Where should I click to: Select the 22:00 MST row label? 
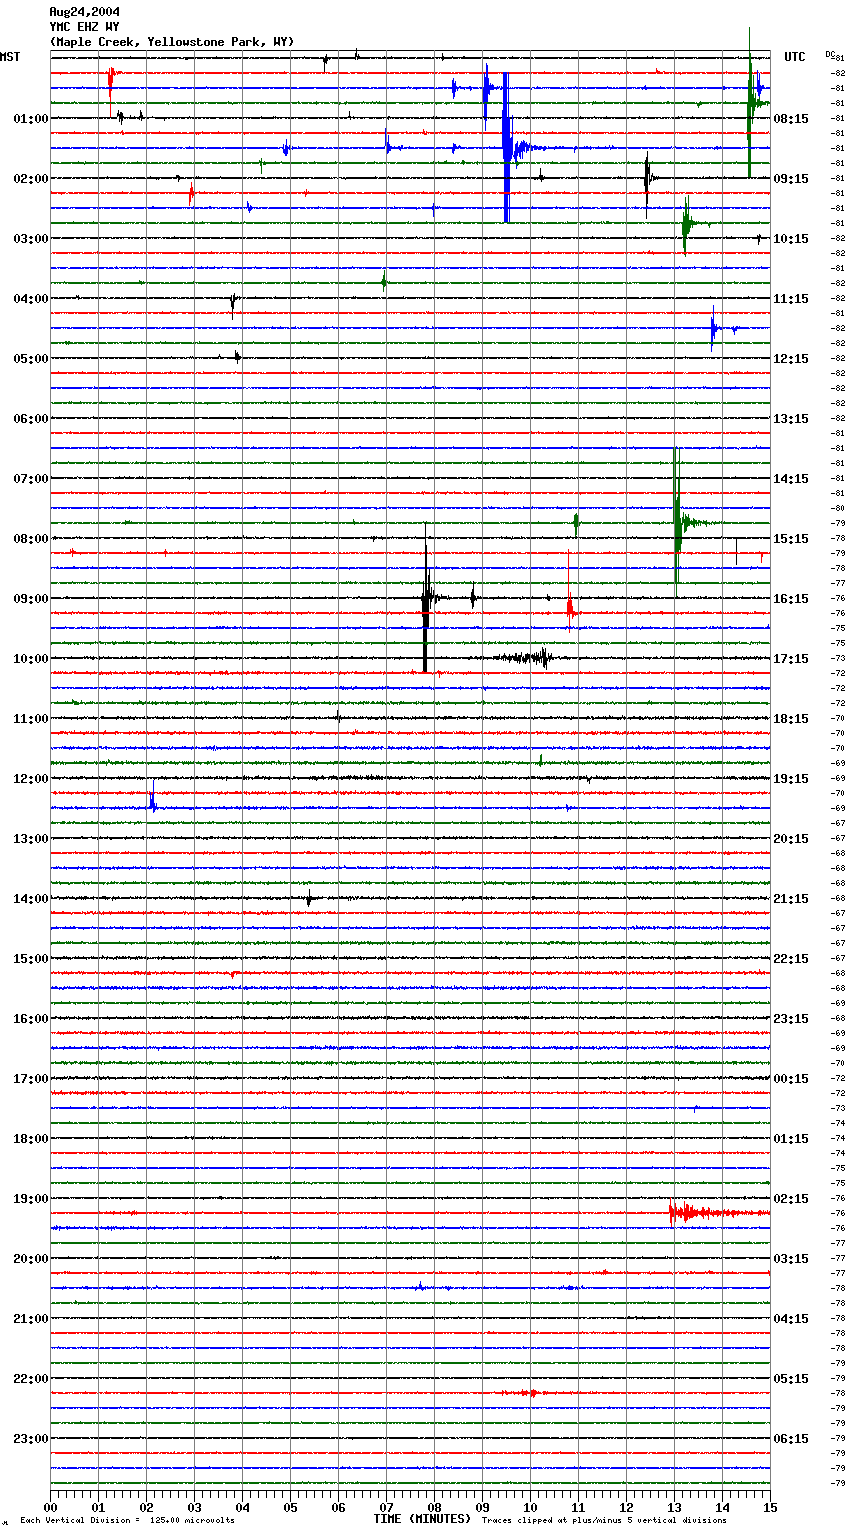(x=31, y=1379)
